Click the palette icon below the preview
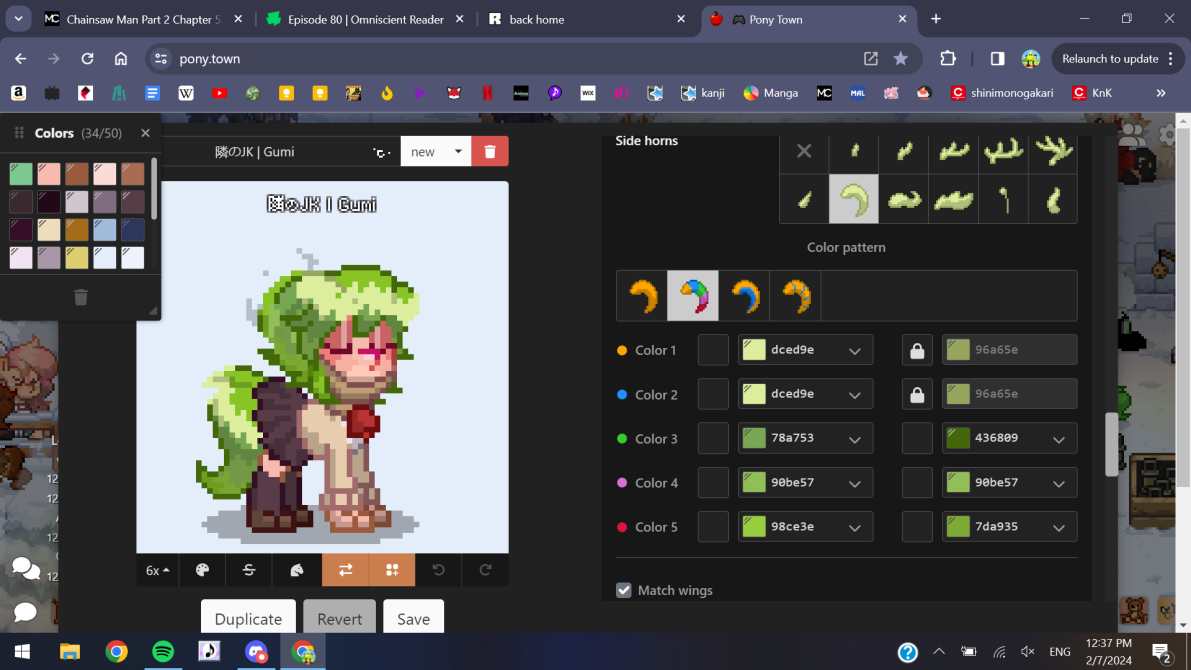This screenshot has height=670, width=1191. pos(203,570)
